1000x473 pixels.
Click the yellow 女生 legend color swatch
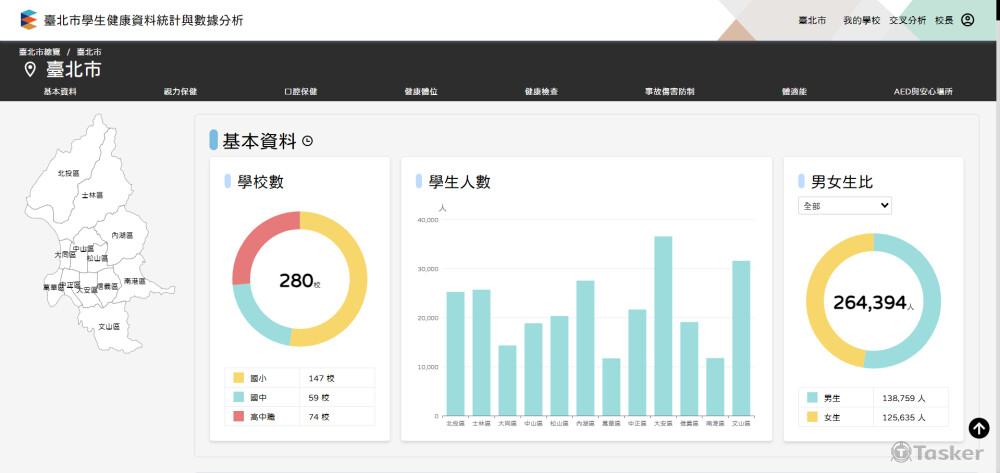(812, 417)
